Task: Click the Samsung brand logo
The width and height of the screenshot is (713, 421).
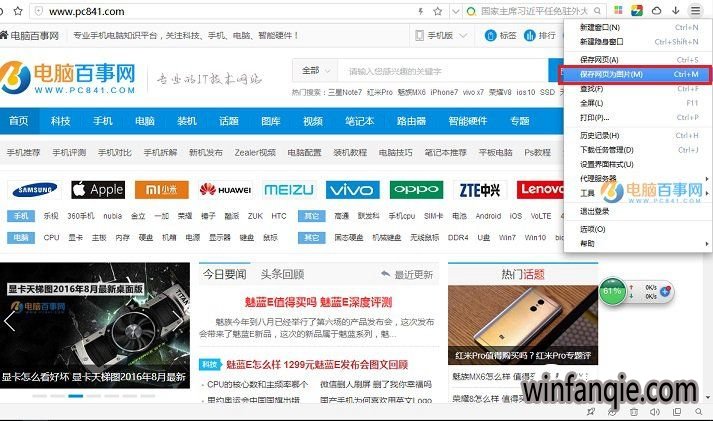Action: pyautogui.click(x=35, y=190)
